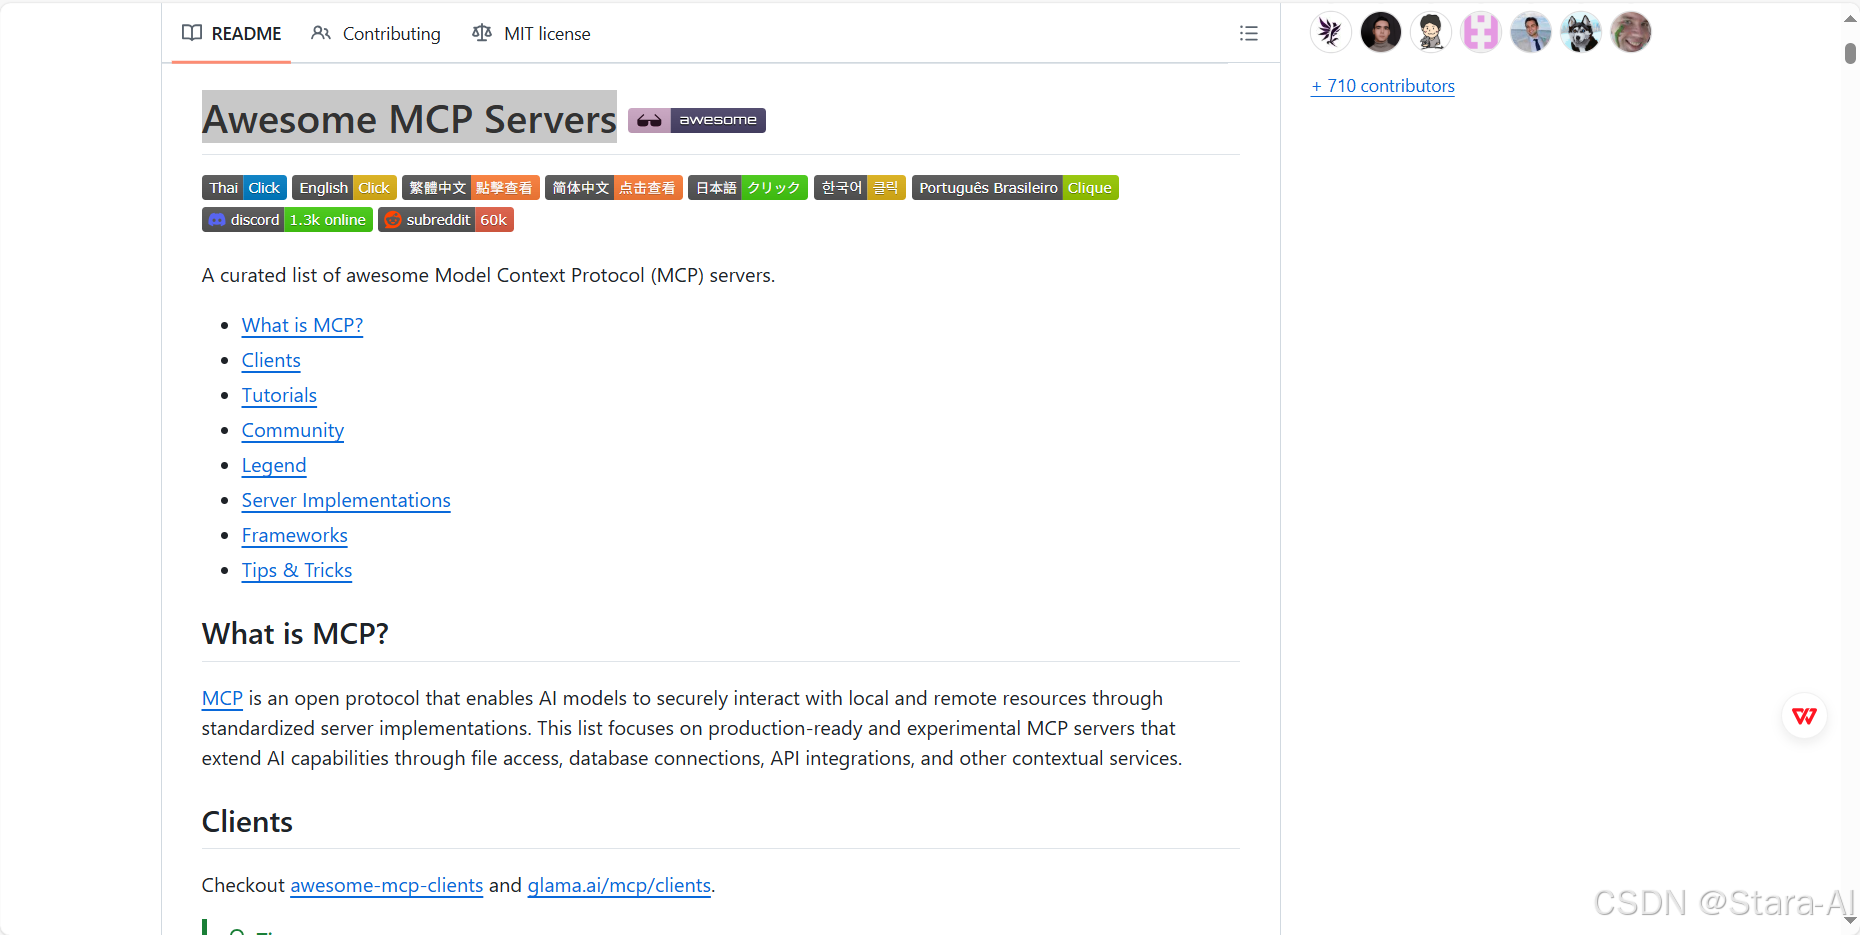Click the MIT license scale icon
Screen dimensions: 1860x935
click(482, 33)
